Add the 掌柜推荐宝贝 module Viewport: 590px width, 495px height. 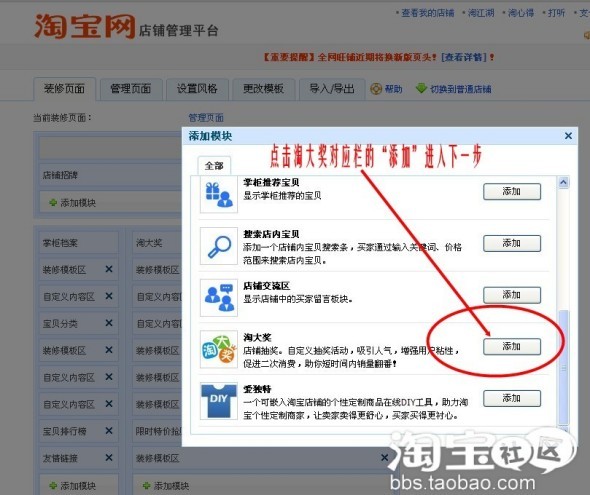(512, 191)
